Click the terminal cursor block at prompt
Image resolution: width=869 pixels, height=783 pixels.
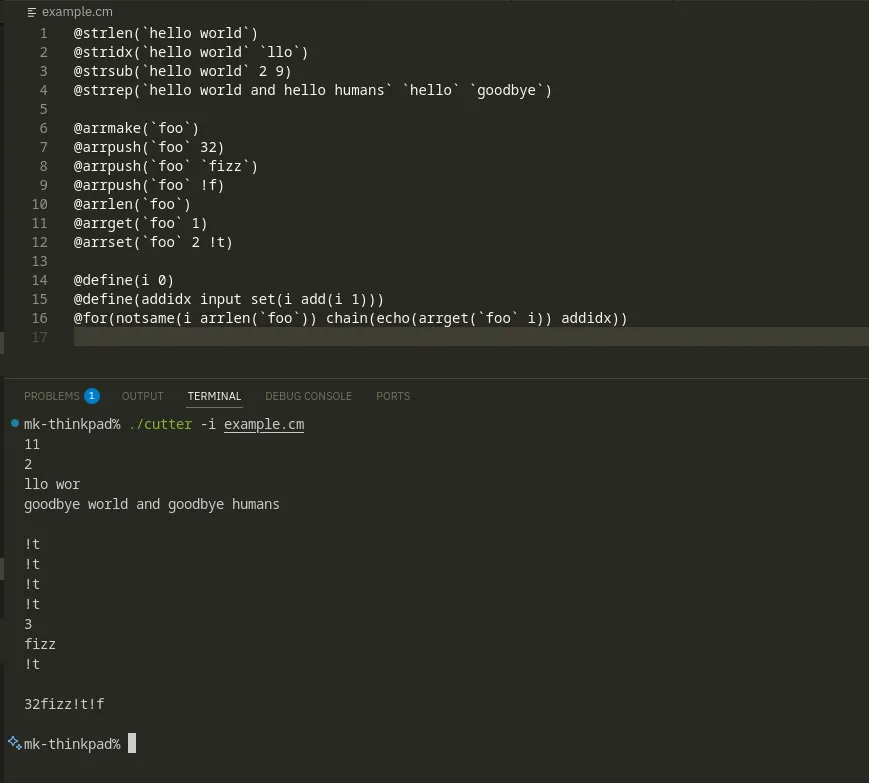pos(132,743)
